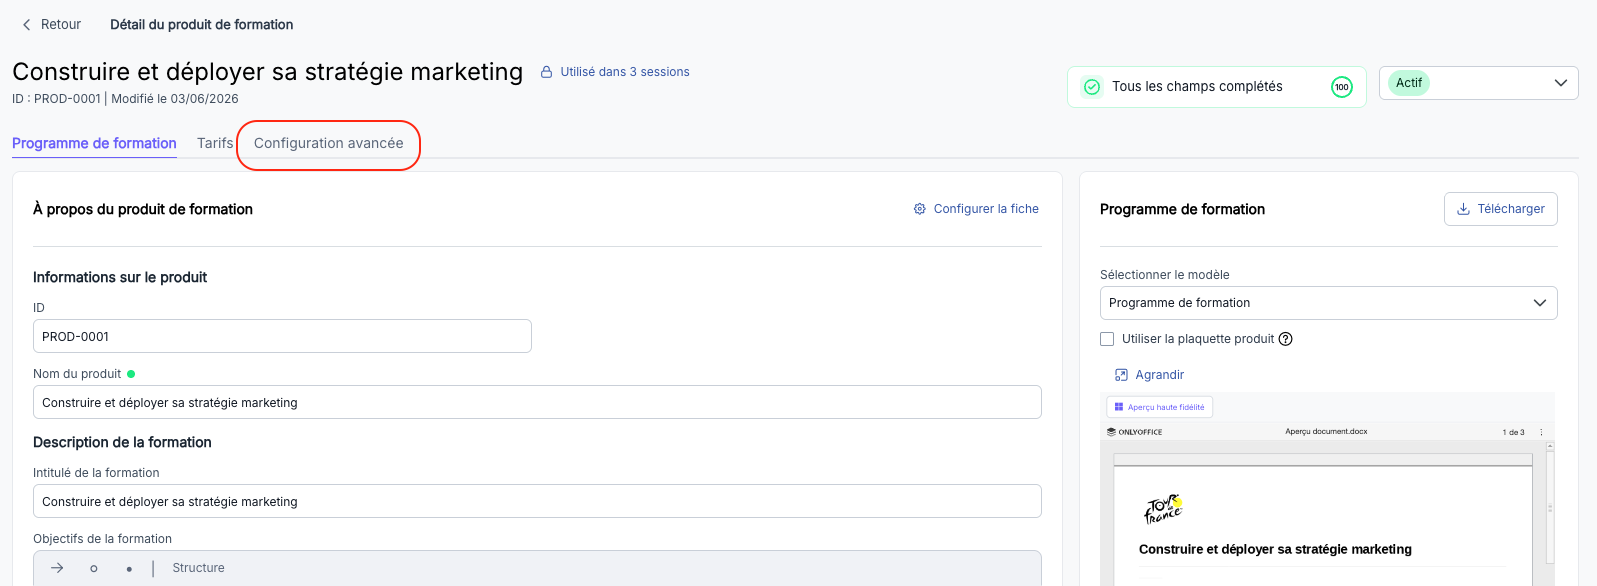1597x586 pixels.
Task: Switch to the Tarifs tab
Action: tap(215, 143)
